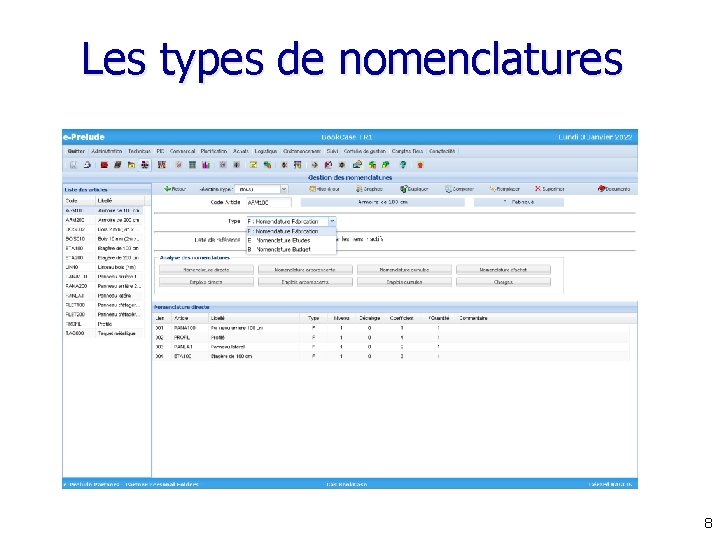Open the Suivi menu
Screen dimensions: 720x540
(332, 151)
